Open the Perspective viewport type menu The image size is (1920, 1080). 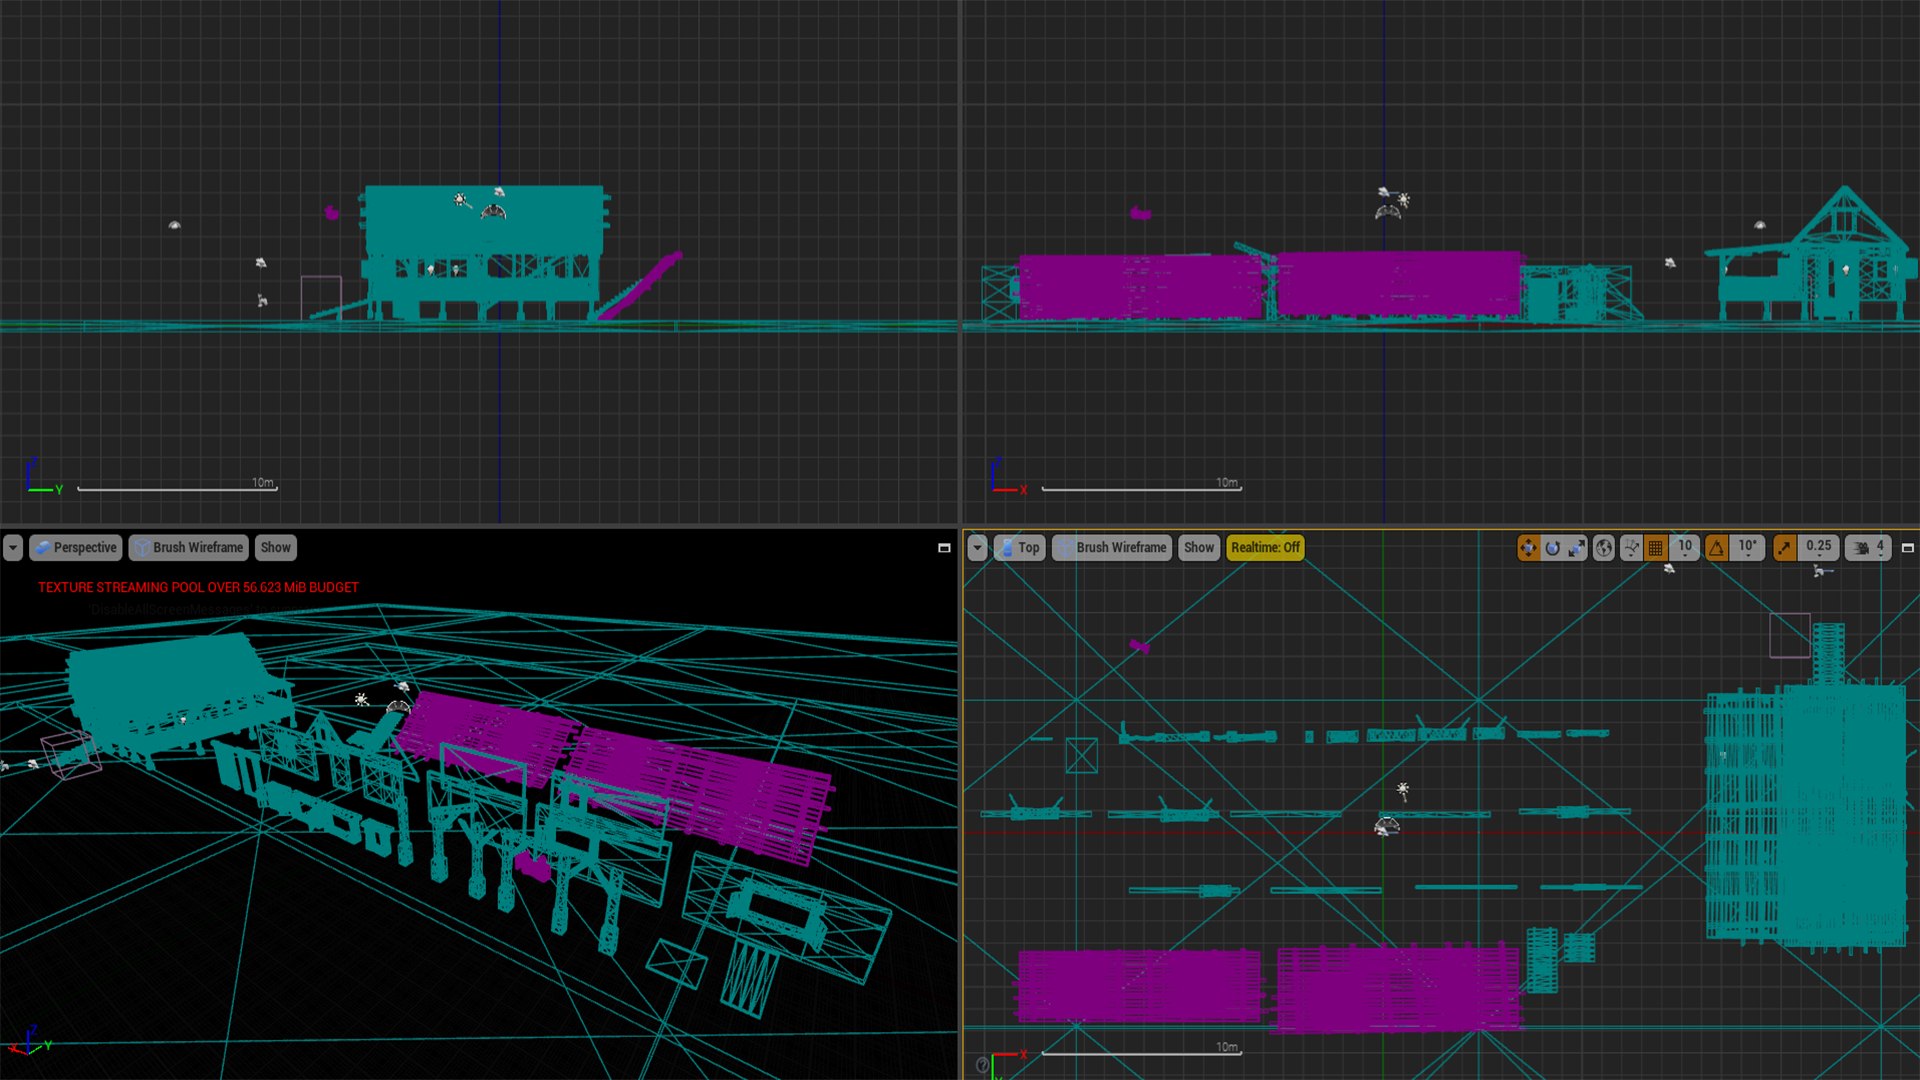[x=76, y=547]
